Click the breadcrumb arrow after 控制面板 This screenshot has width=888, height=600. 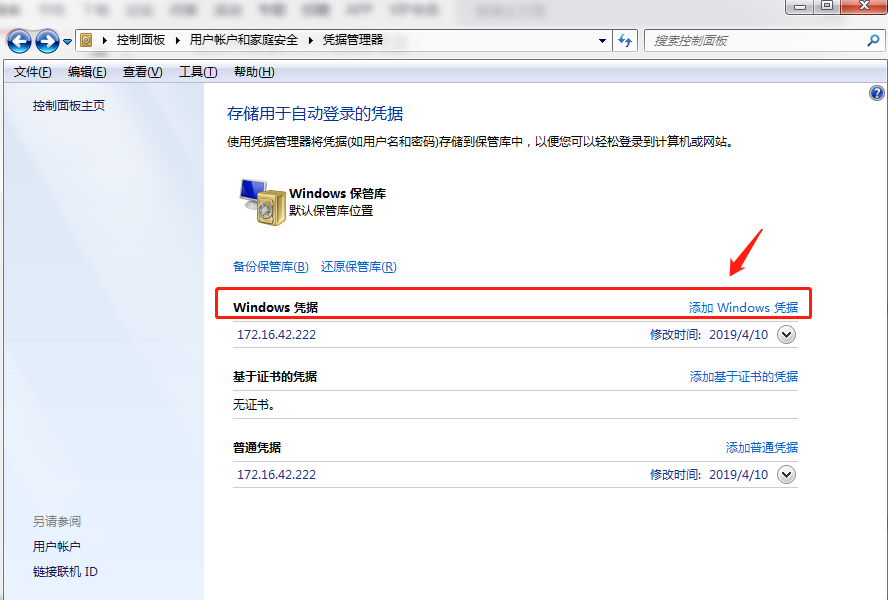178,40
